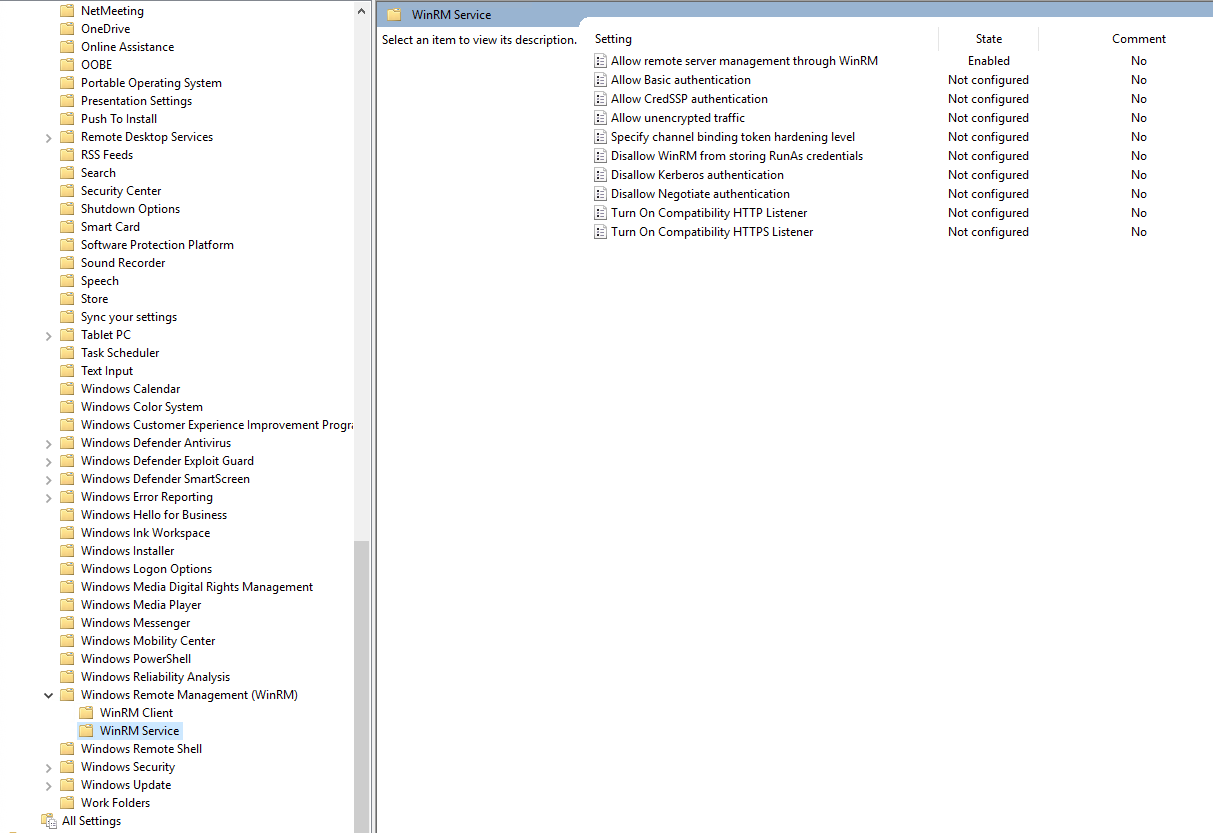Click the Windows Installer folder icon
The width and height of the screenshot is (1213, 833).
coord(67,551)
